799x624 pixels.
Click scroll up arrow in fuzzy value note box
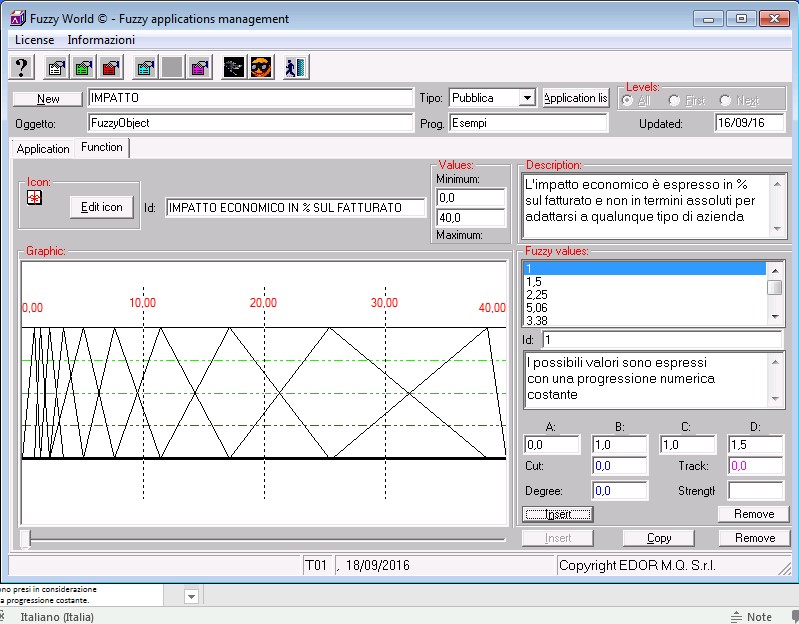pyautogui.click(x=775, y=362)
